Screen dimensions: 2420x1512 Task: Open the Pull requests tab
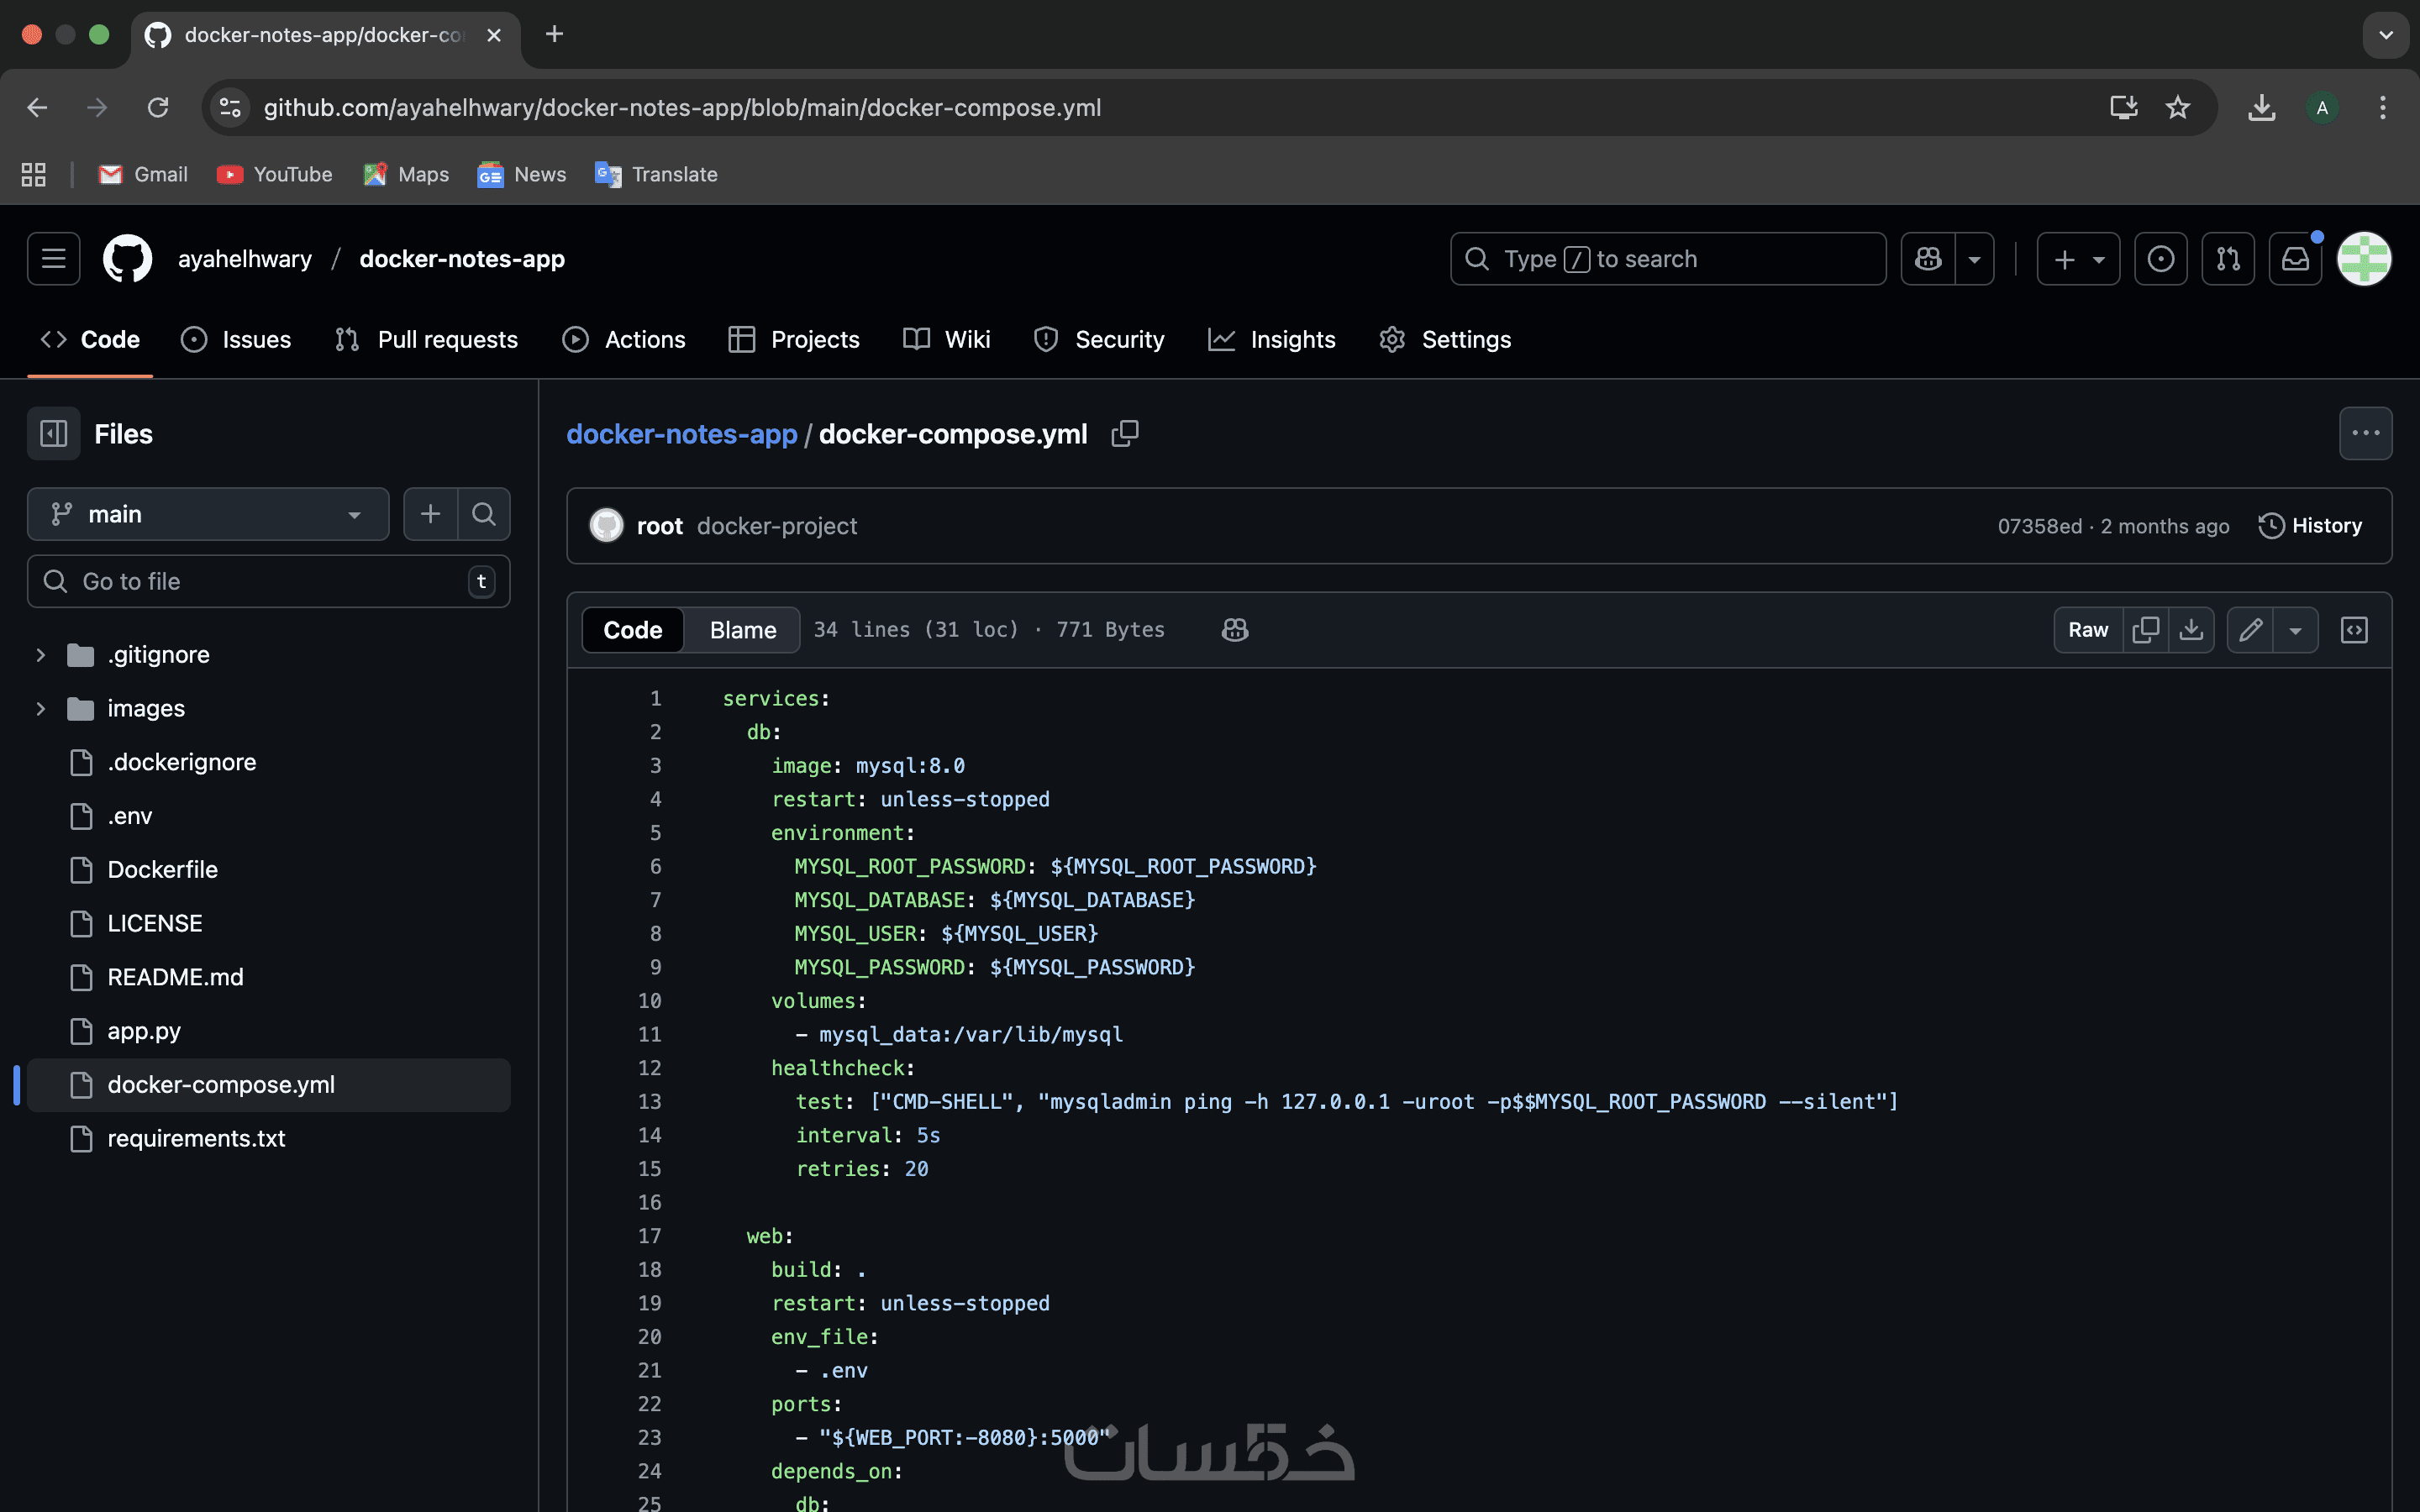427,340
